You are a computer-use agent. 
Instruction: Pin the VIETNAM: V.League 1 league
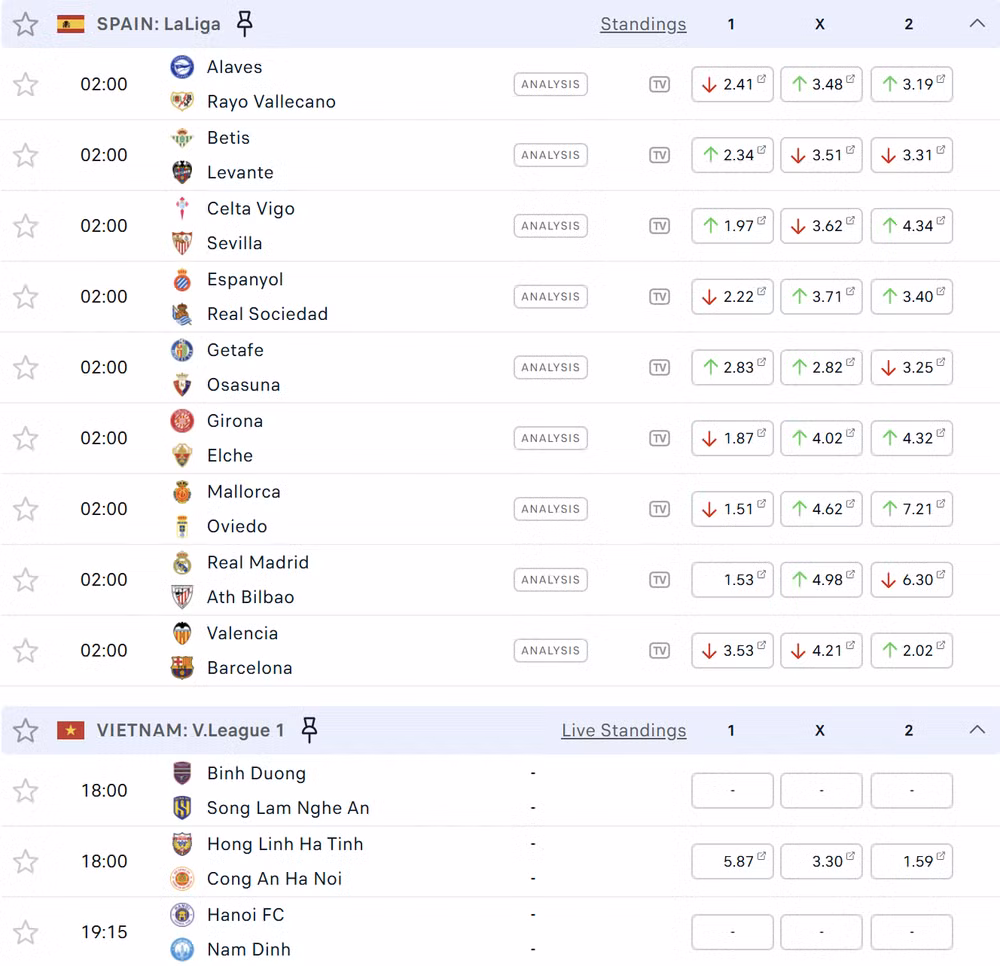309,730
